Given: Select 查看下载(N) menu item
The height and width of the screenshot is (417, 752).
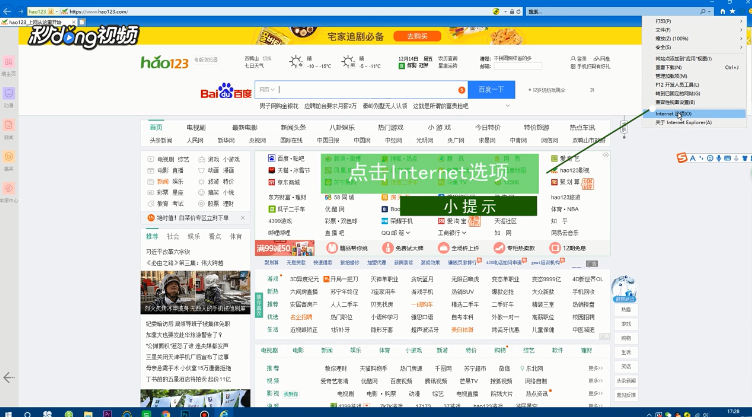Looking at the screenshot, I should 694,67.
